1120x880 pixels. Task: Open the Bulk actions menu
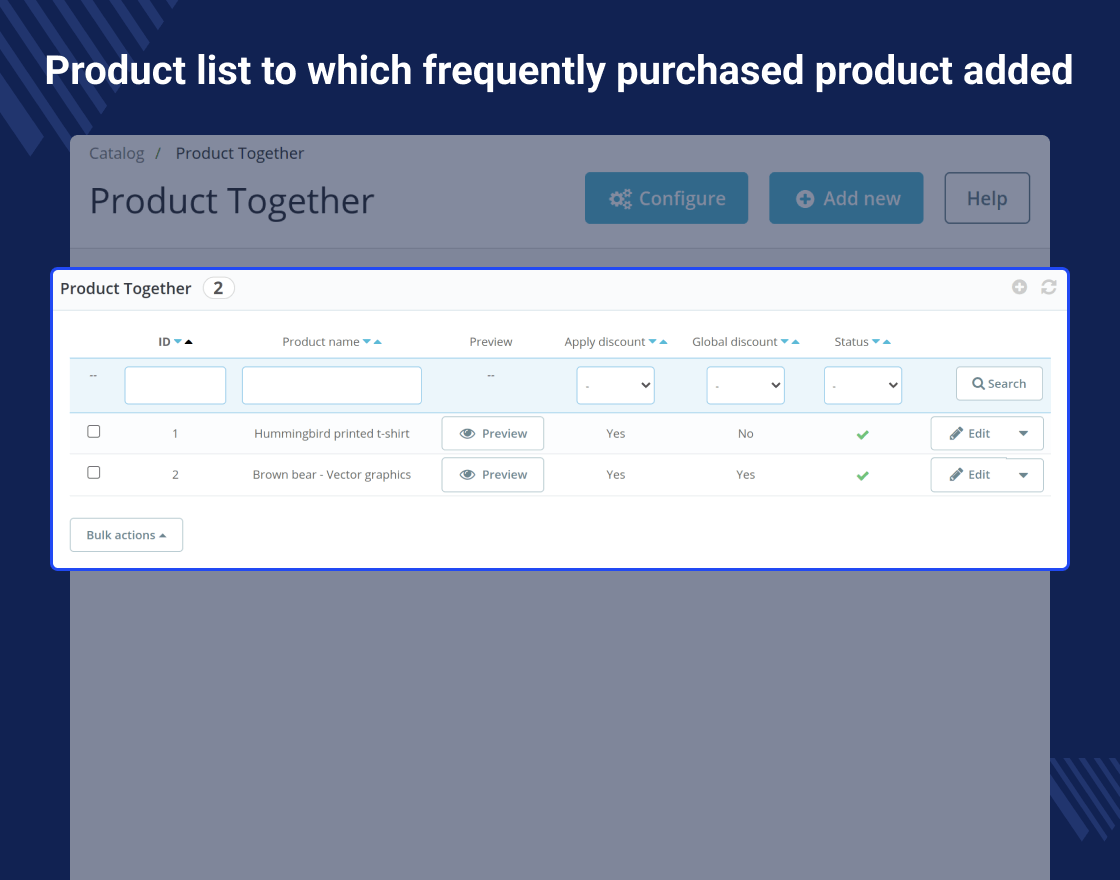pos(126,535)
